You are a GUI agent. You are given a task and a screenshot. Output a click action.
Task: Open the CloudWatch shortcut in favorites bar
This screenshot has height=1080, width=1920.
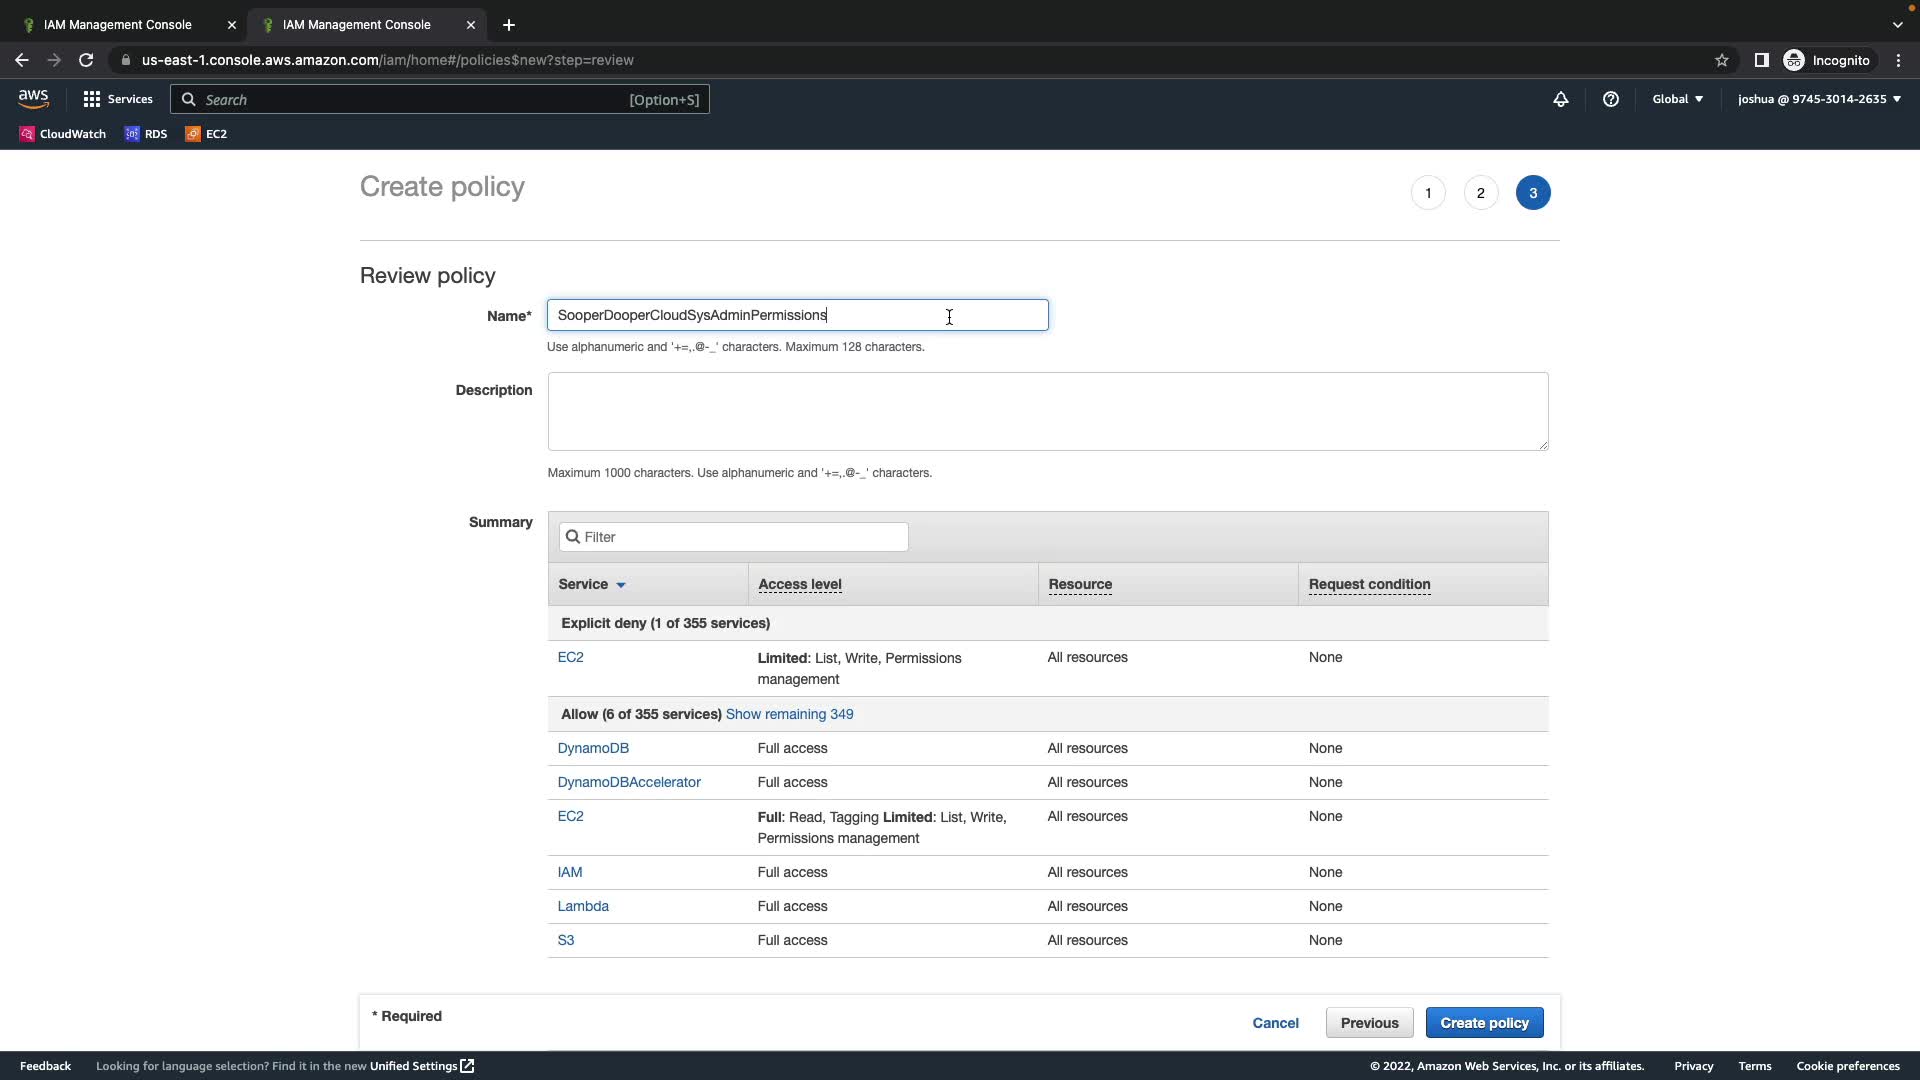click(x=62, y=134)
